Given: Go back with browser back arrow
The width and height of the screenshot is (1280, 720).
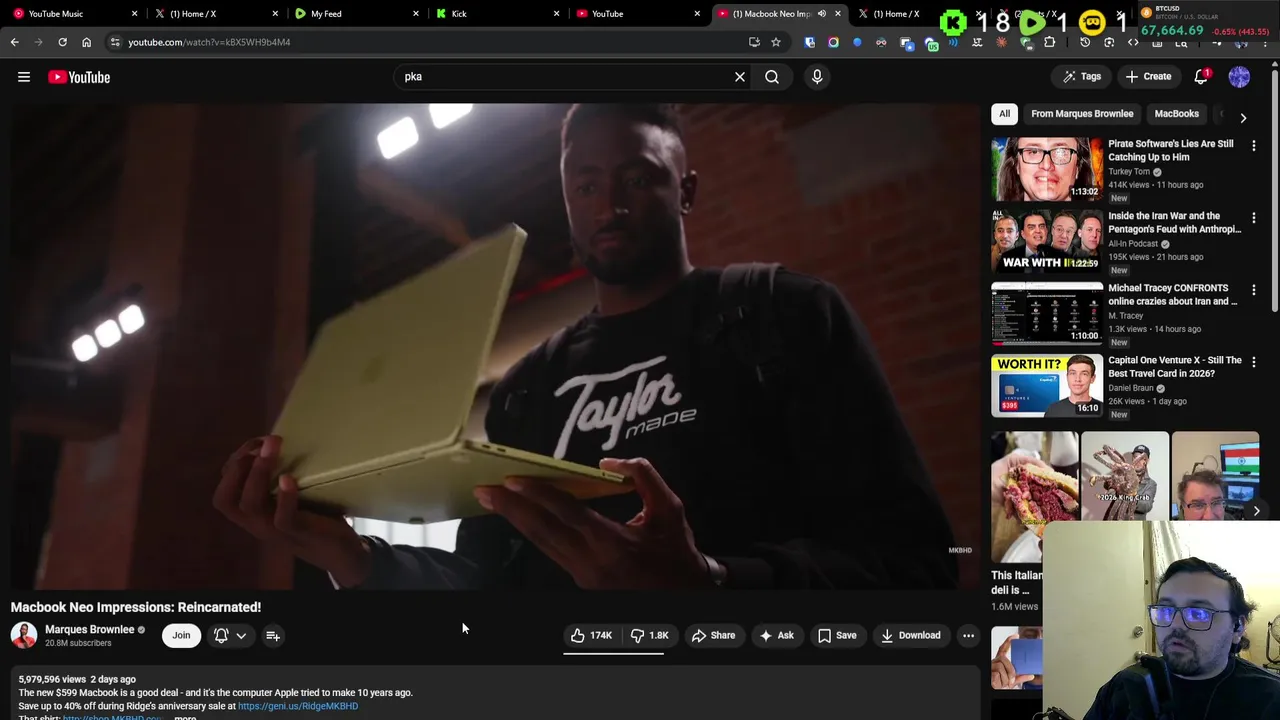Looking at the screenshot, I should (x=14, y=42).
